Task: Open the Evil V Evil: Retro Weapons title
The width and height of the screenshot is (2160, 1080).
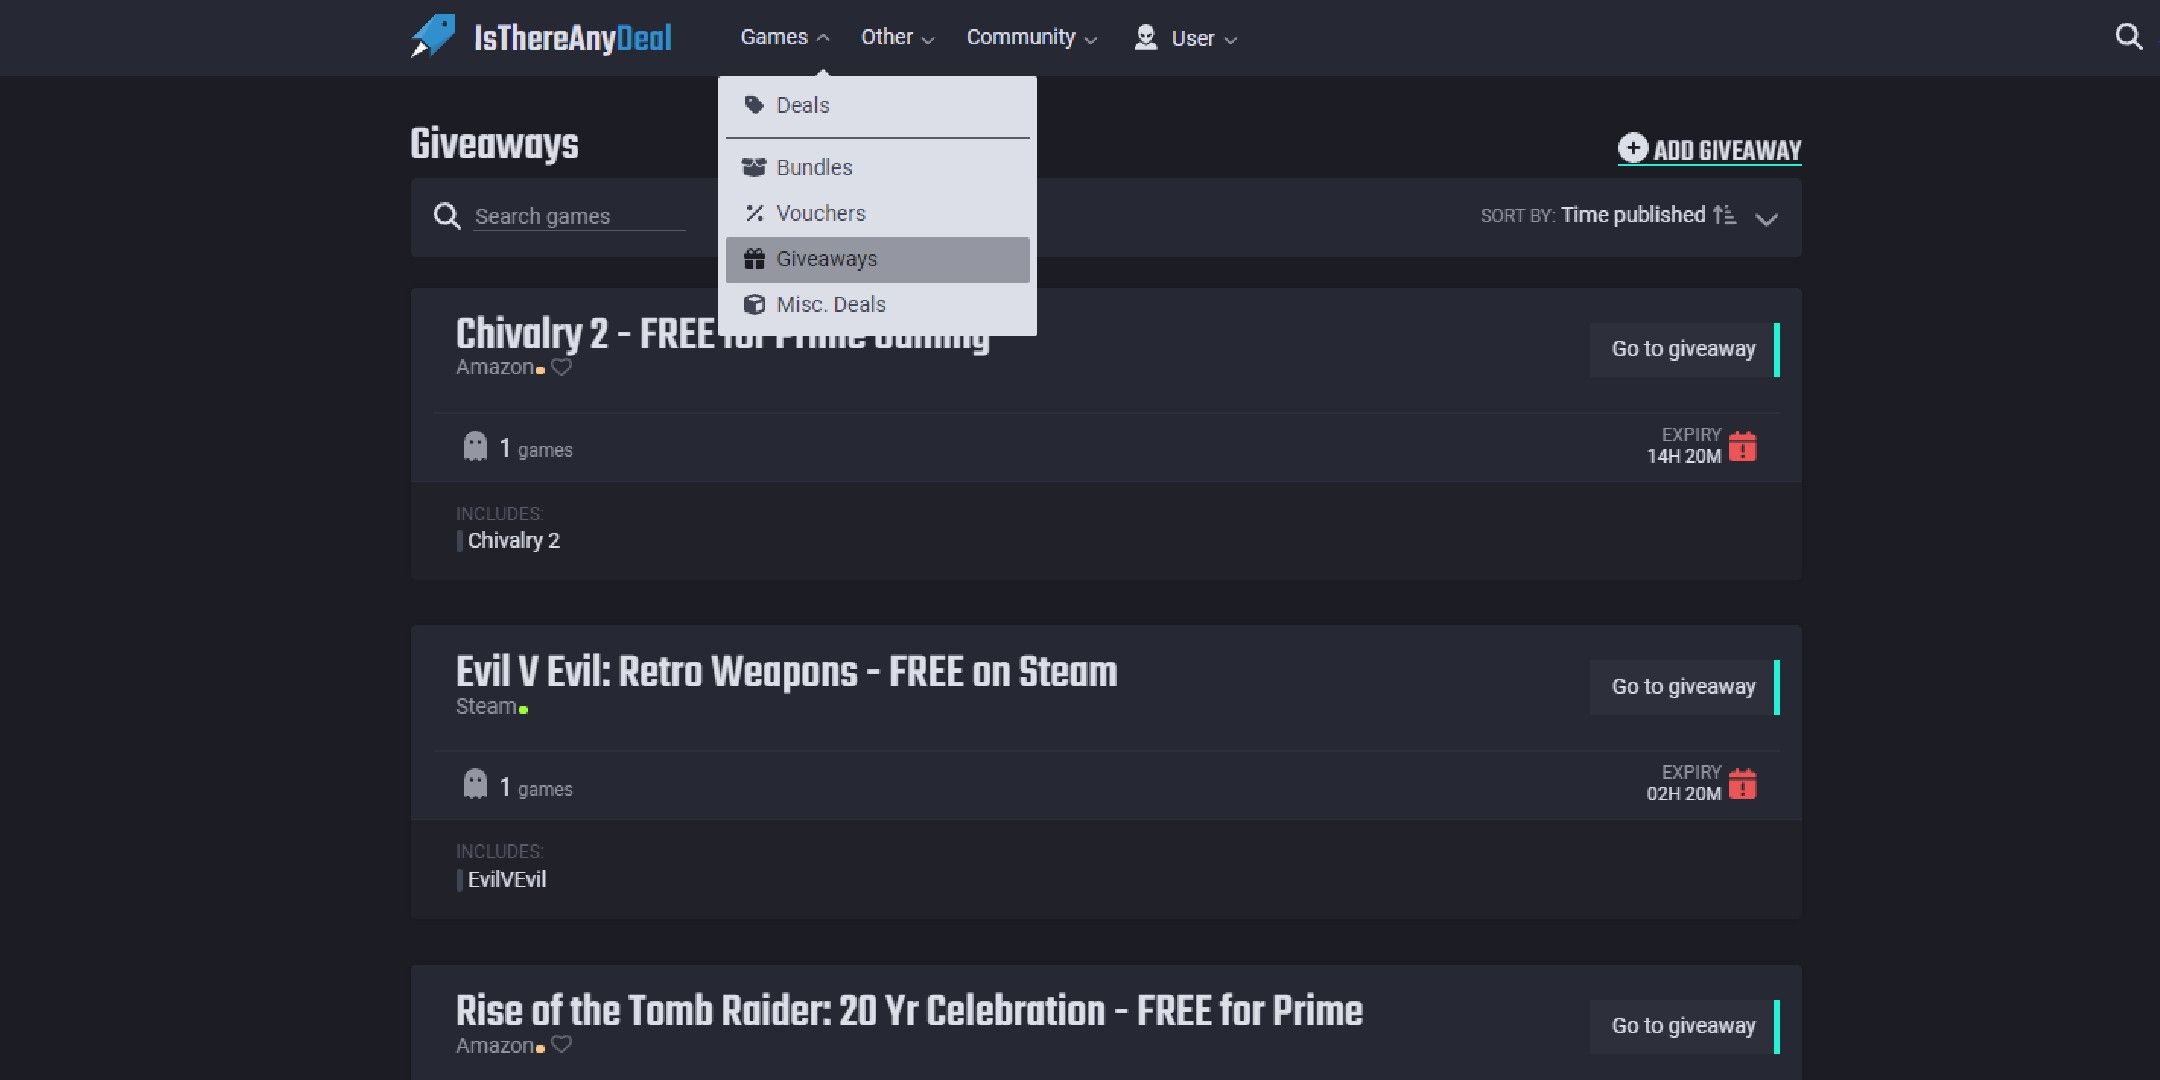Action: coord(786,672)
